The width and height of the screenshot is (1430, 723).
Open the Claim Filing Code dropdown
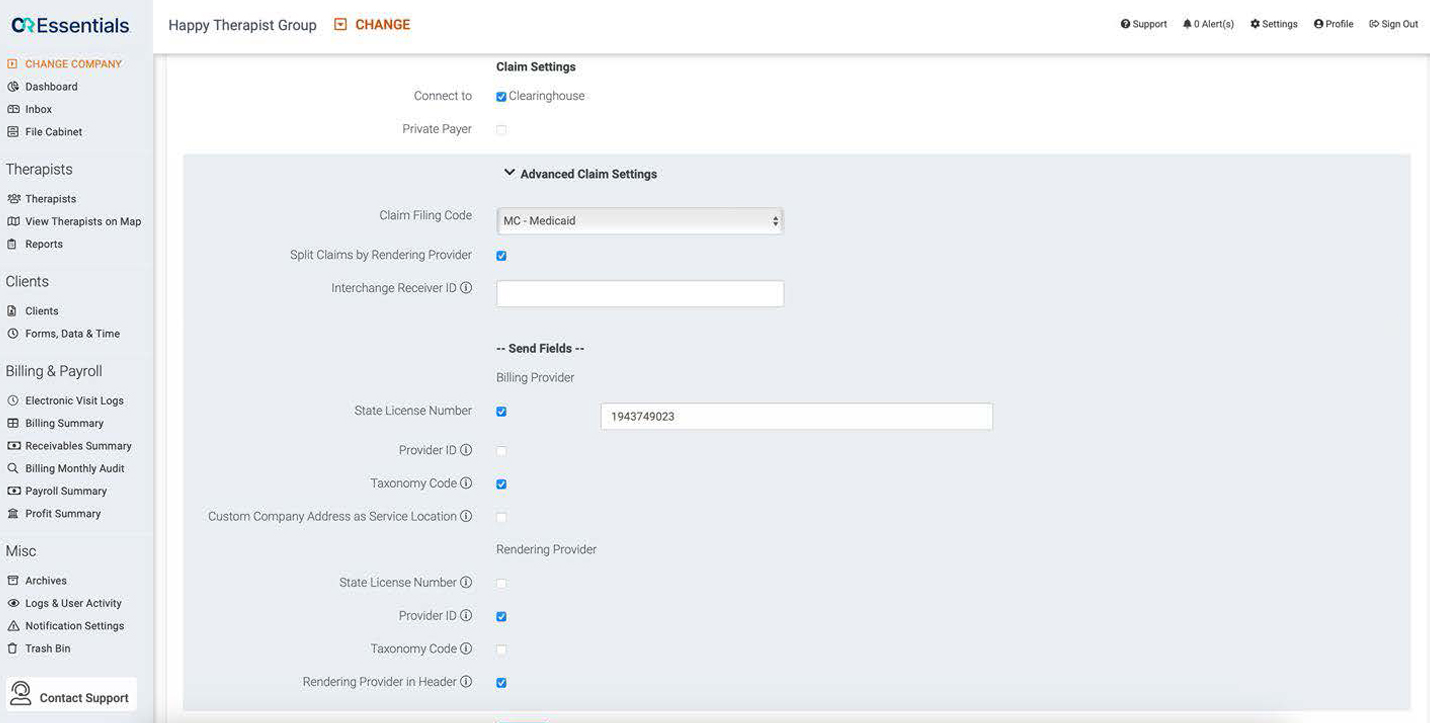[x=639, y=220]
